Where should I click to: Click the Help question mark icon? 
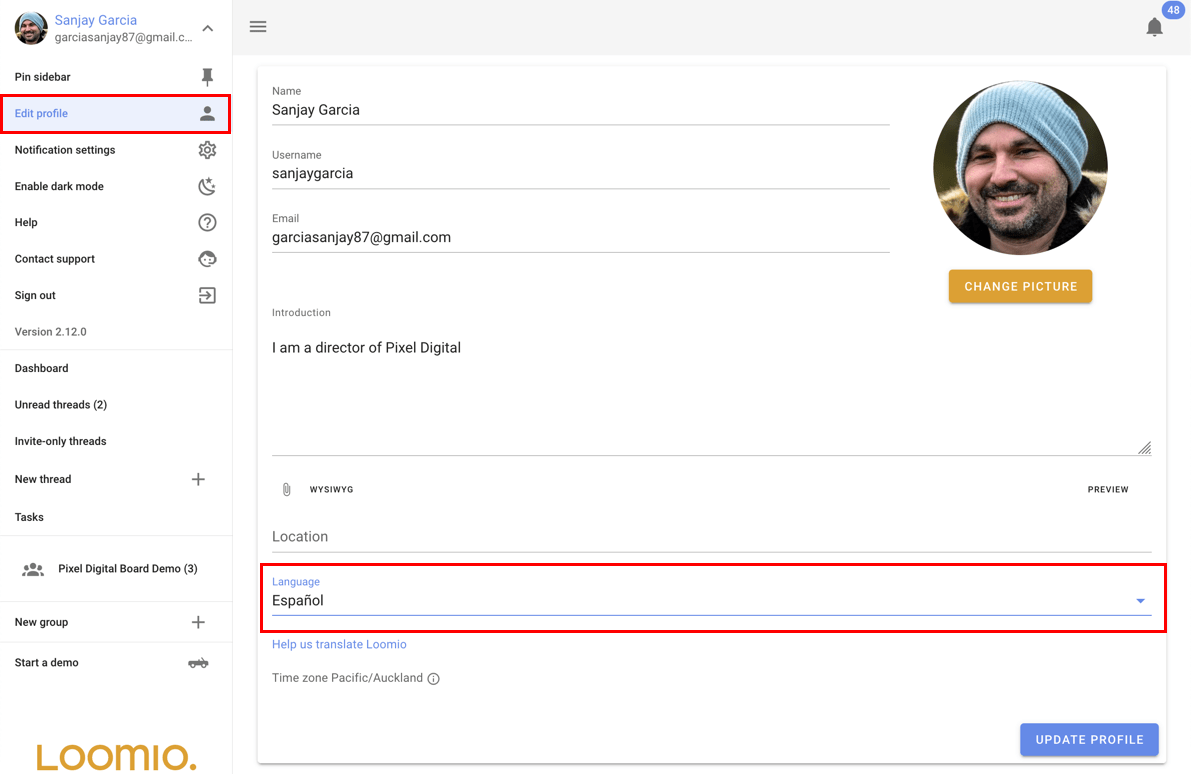point(207,223)
